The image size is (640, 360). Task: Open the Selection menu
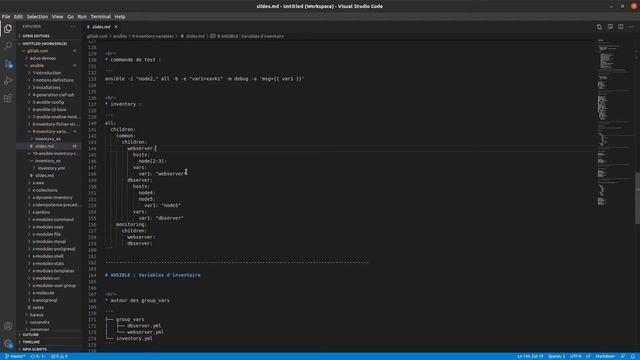(37, 17)
